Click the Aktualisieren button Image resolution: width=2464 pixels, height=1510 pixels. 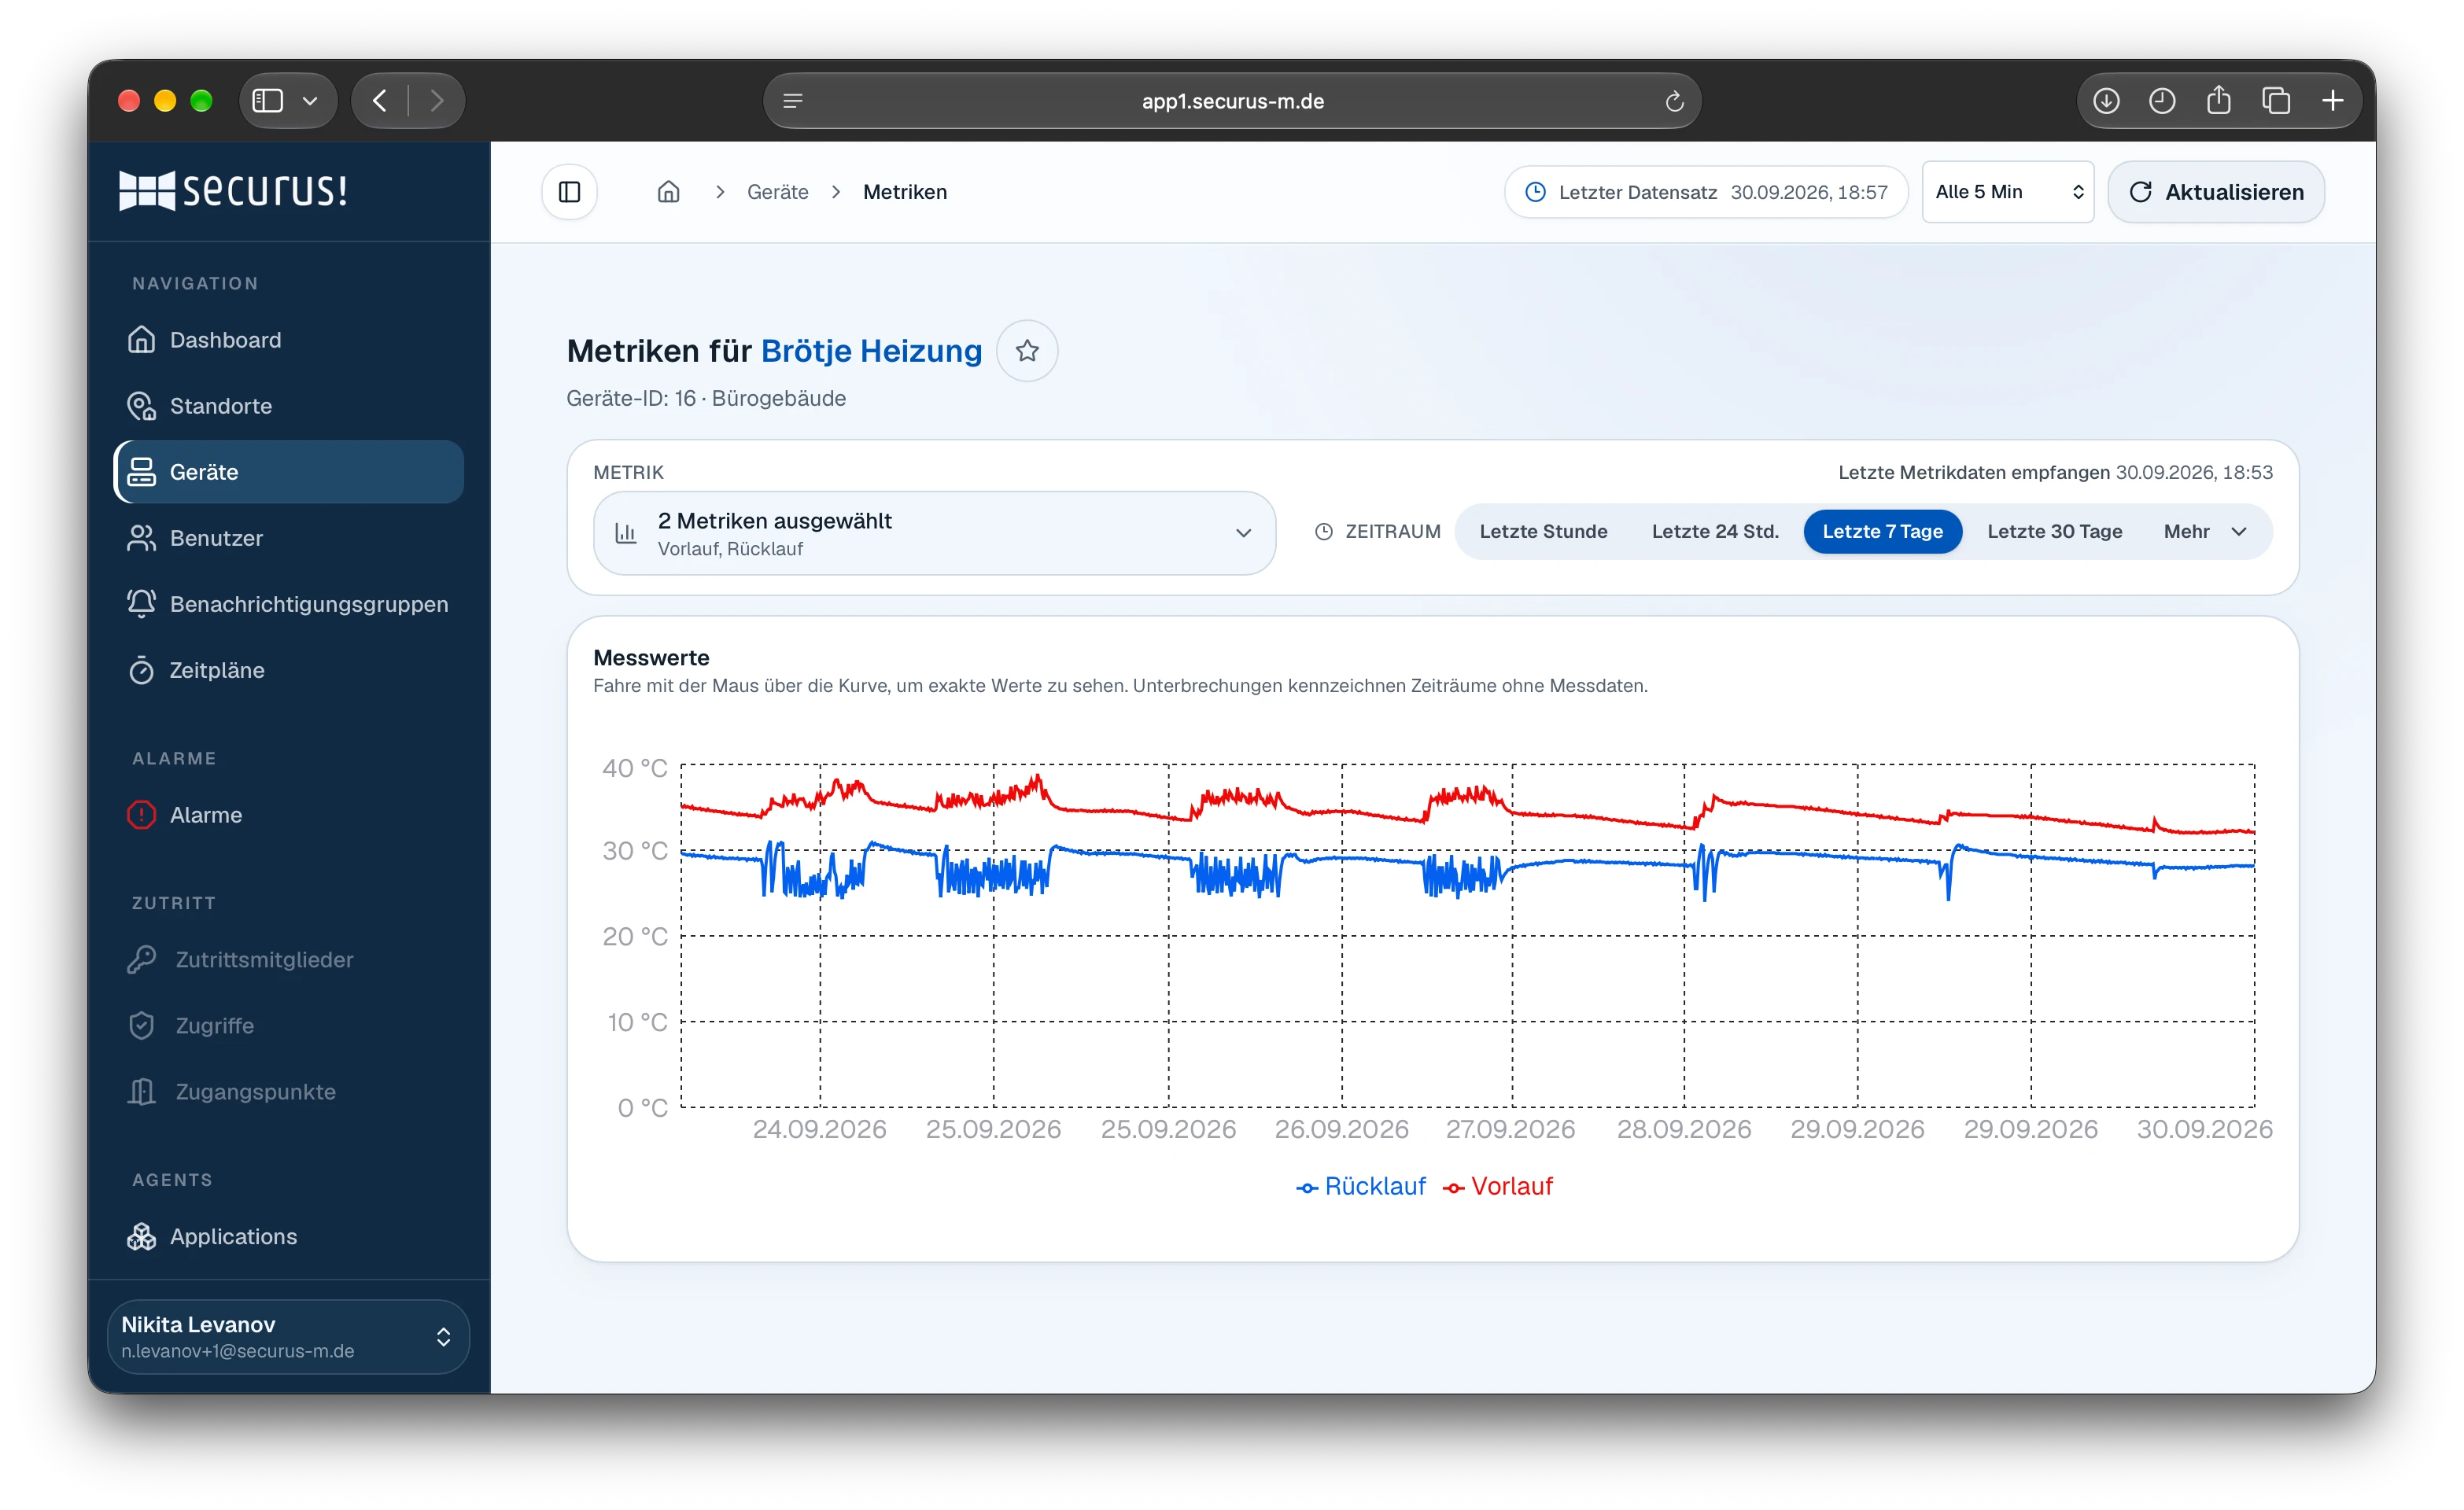tap(2216, 192)
